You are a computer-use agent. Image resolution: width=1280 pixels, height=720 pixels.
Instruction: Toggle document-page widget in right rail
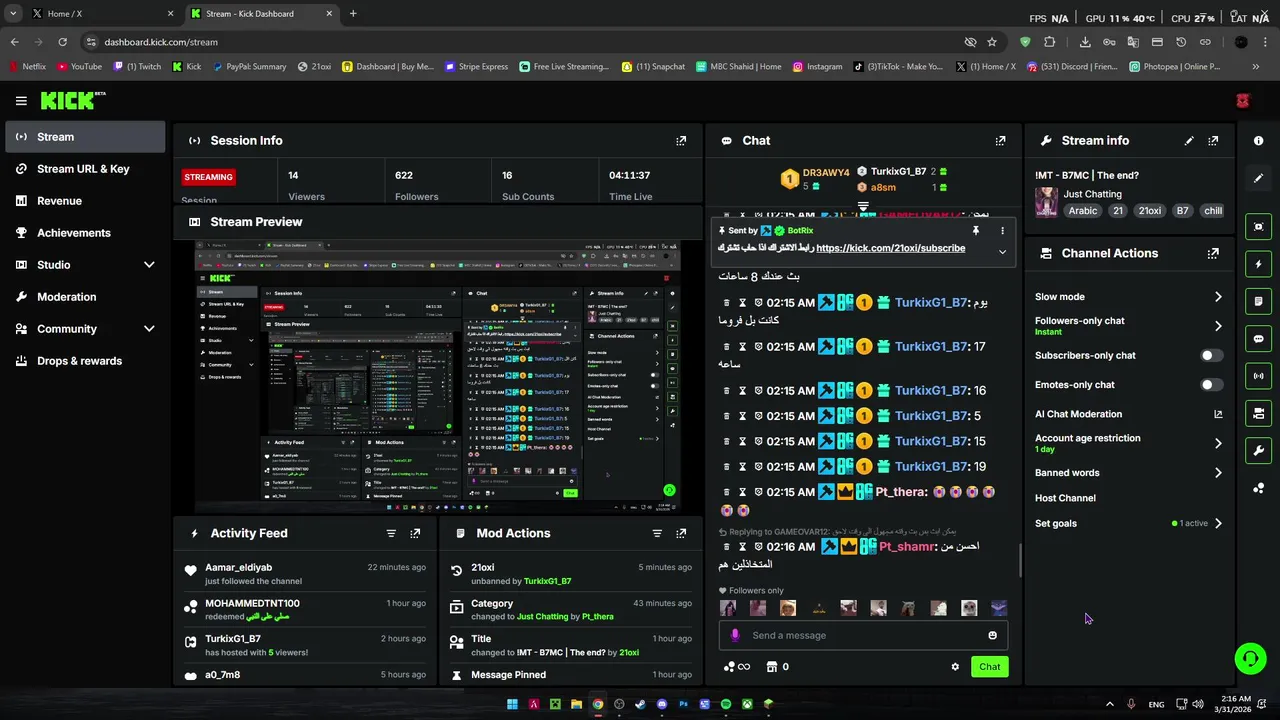pos(1259,301)
